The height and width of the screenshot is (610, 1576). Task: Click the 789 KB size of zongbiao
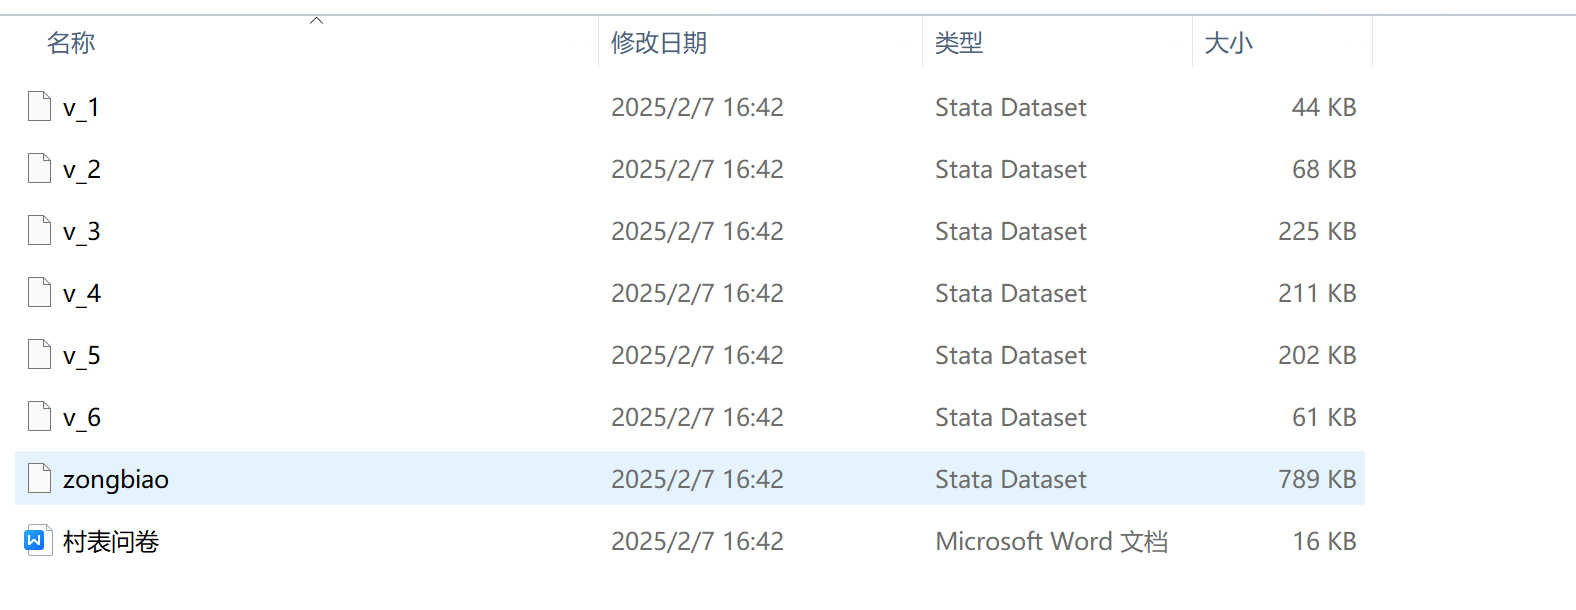(x=1317, y=480)
